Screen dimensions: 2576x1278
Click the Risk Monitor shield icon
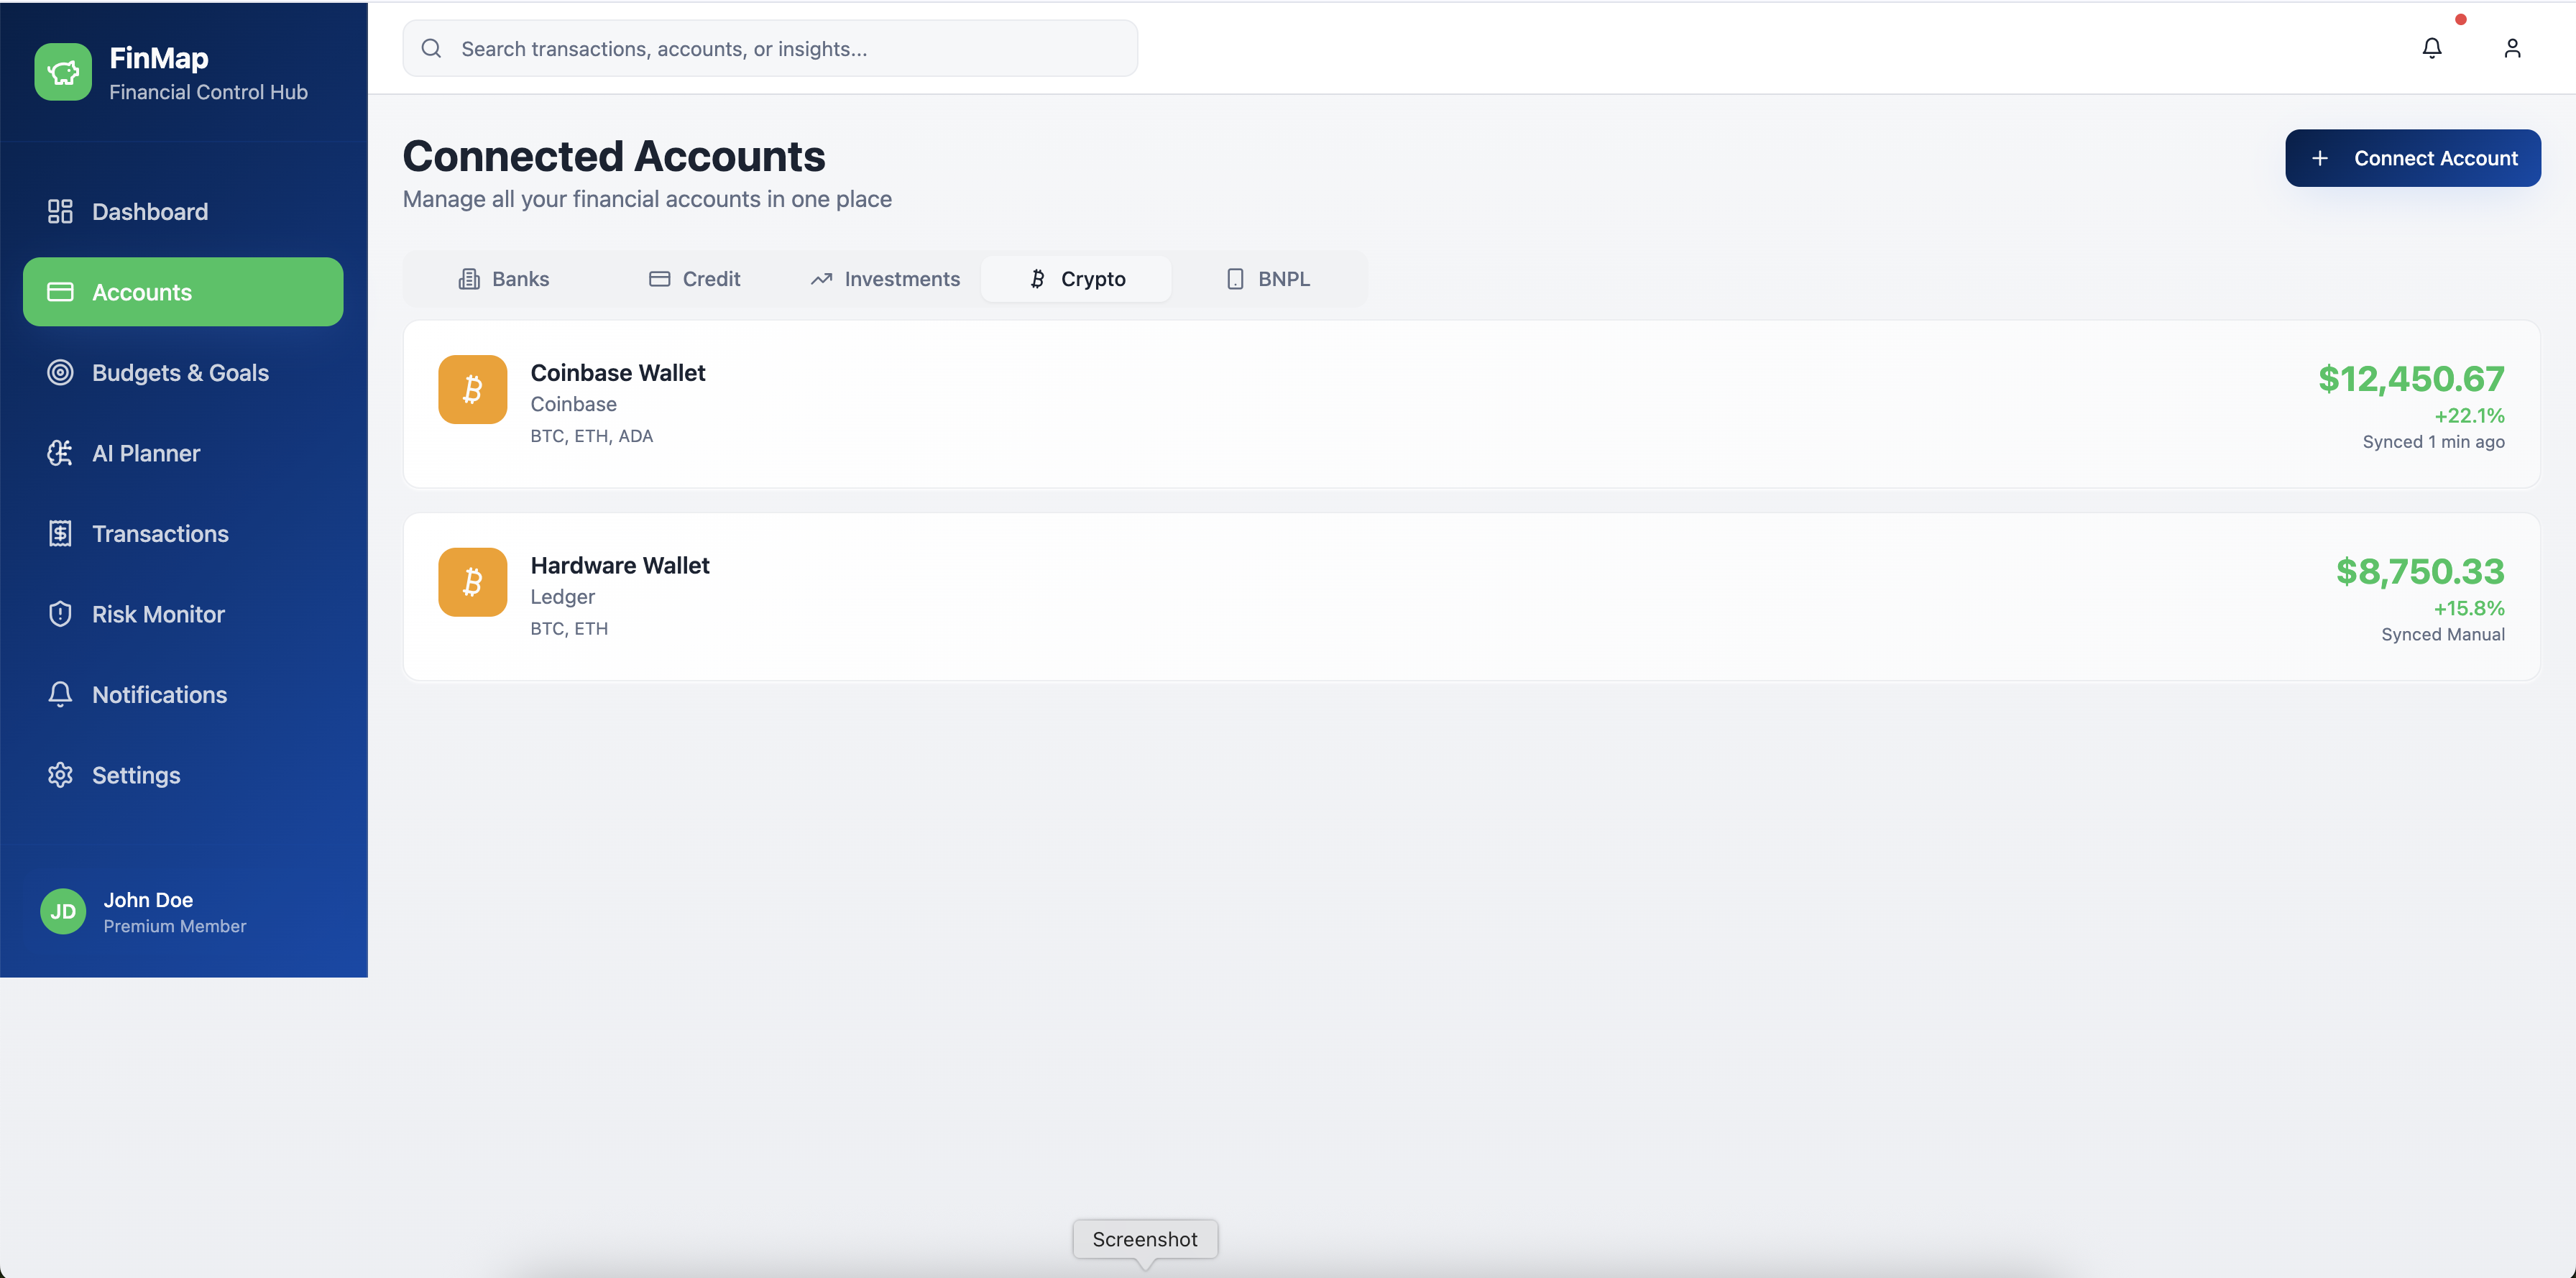[x=60, y=614]
